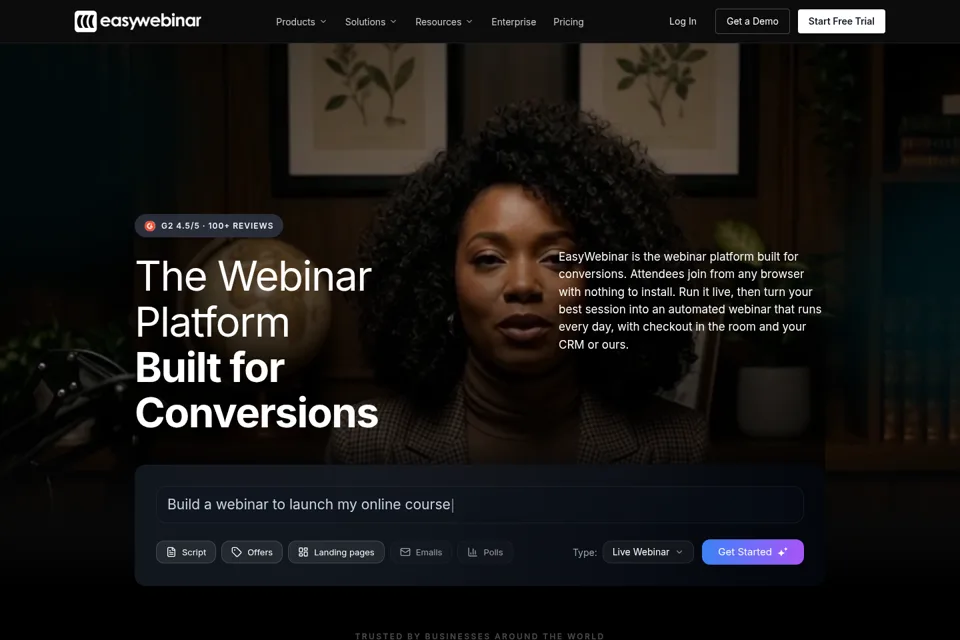Enable the Emails option chip
Viewport: 960px width, 640px height.
421,552
